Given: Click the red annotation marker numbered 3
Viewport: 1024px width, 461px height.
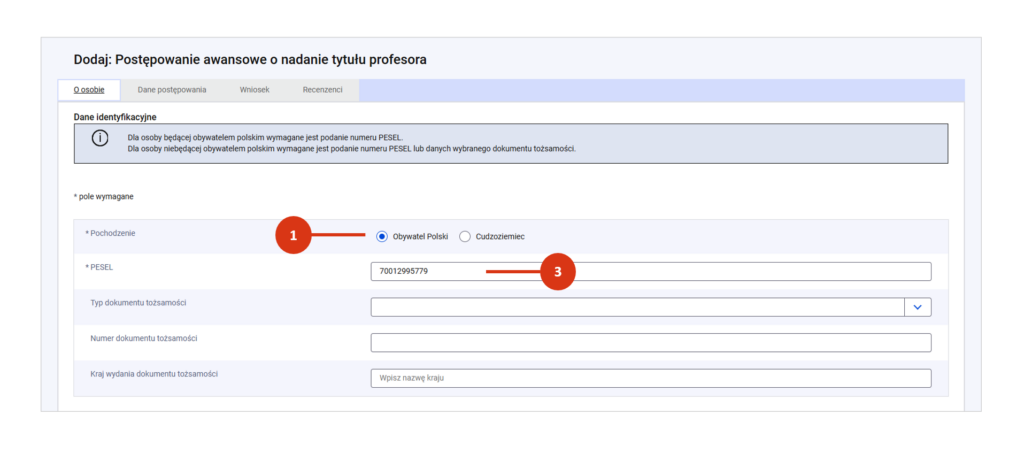Looking at the screenshot, I should (x=558, y=271).
